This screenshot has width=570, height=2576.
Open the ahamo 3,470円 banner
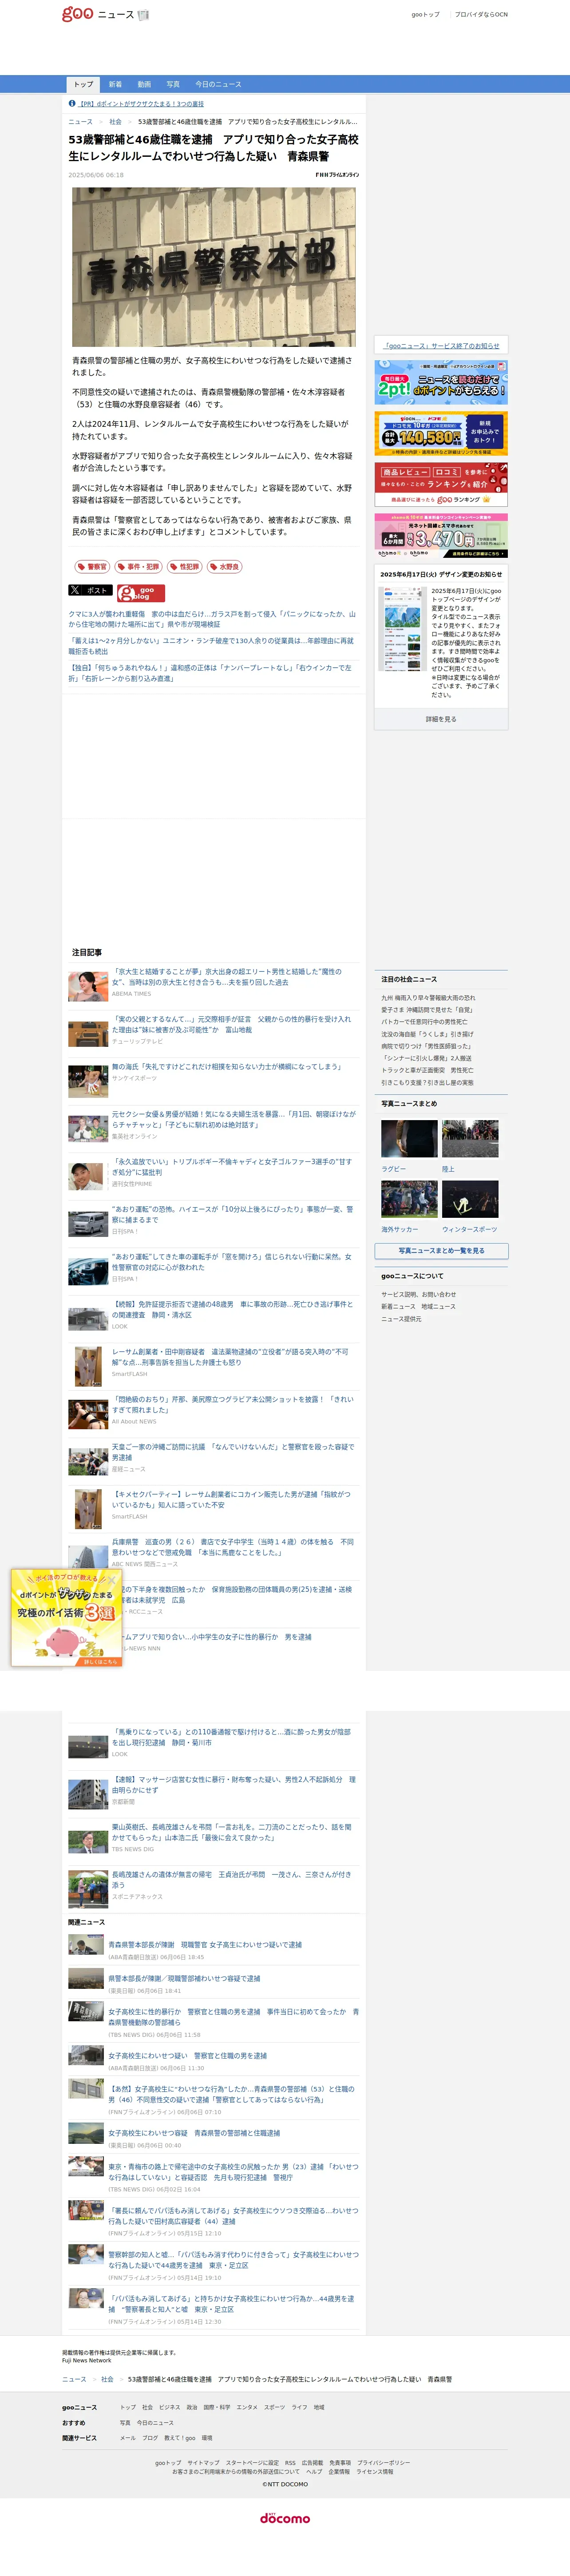pos(441,535)
